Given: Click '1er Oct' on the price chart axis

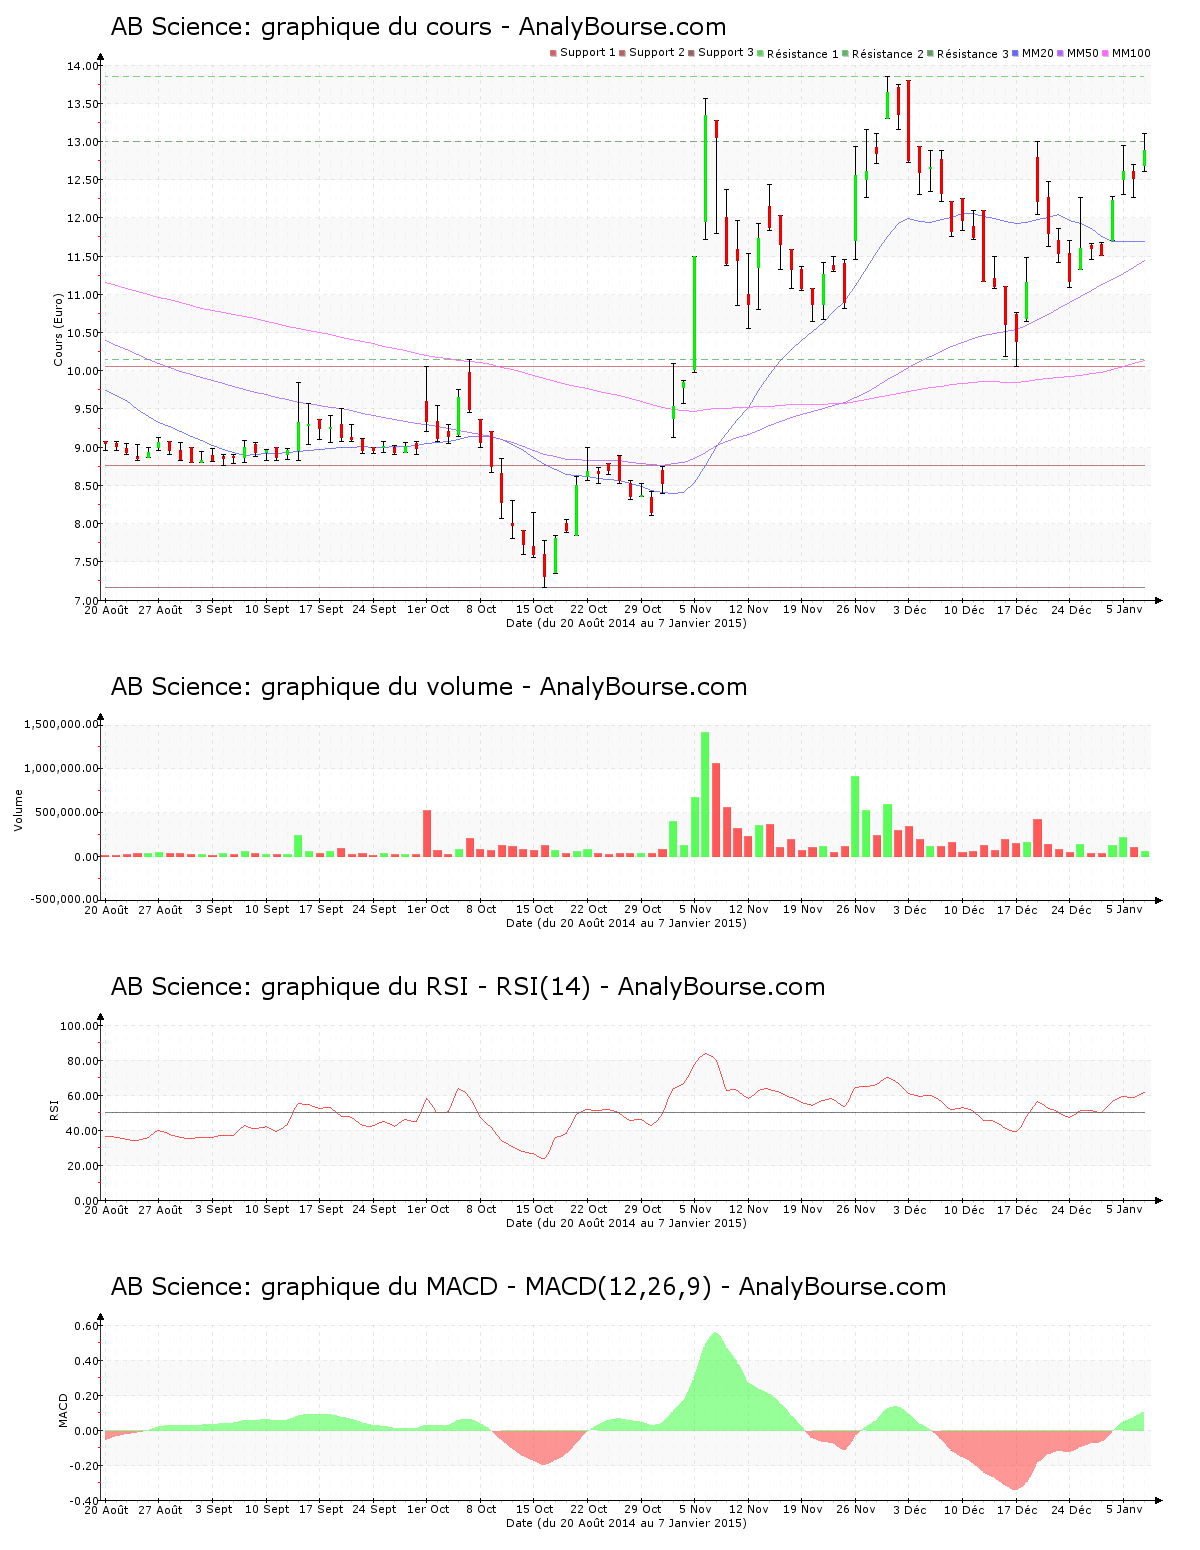Looking at the screenshot, I should click(428, 609).
